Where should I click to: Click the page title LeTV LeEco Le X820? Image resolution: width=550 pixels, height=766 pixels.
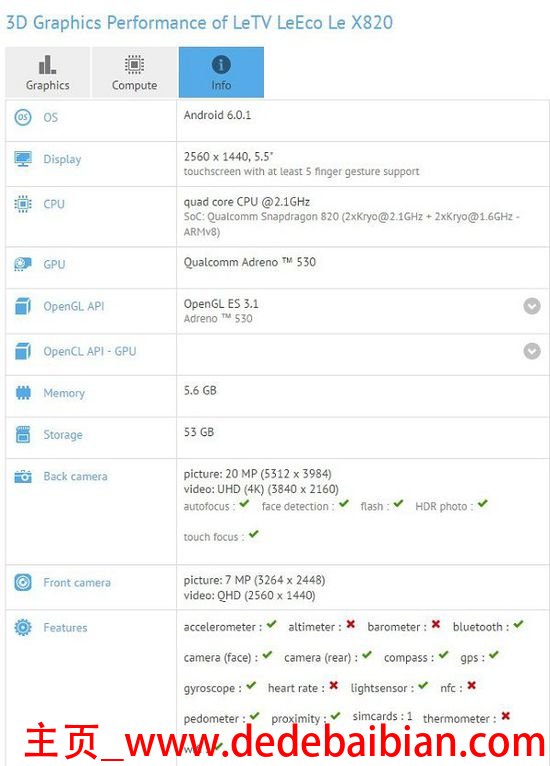(x=313, y=22)
